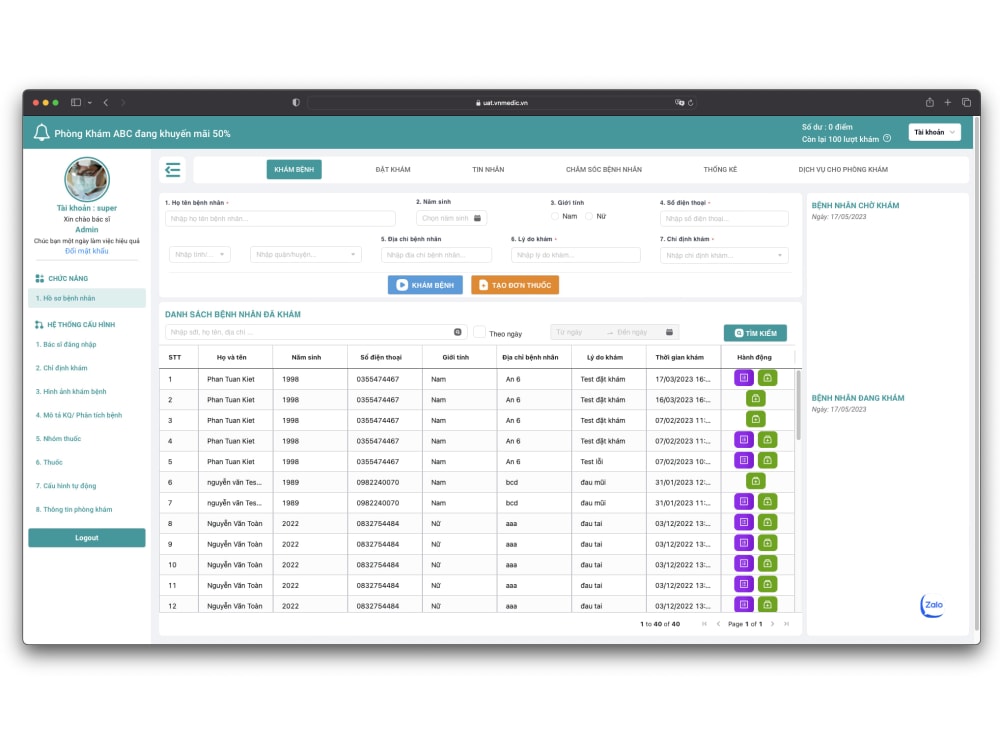
Task: Open Thông tin phòng khám sidebar item
Action: (73, 510)
